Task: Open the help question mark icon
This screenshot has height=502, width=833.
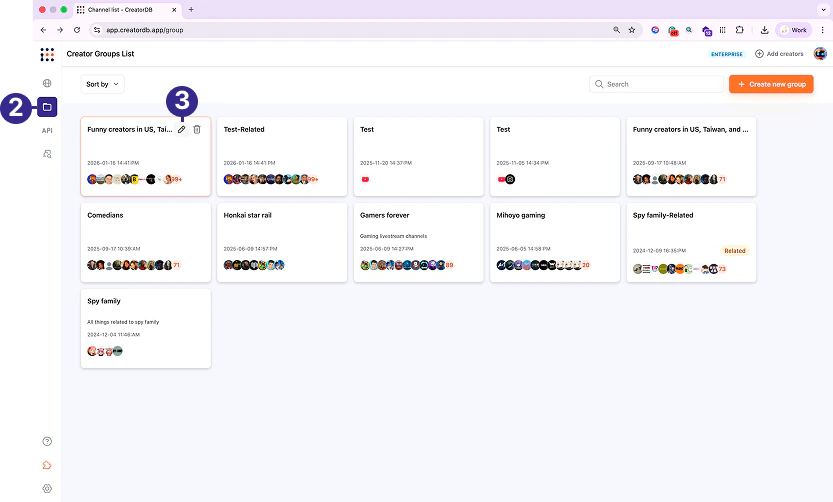Action: click(x=47, y=441)
